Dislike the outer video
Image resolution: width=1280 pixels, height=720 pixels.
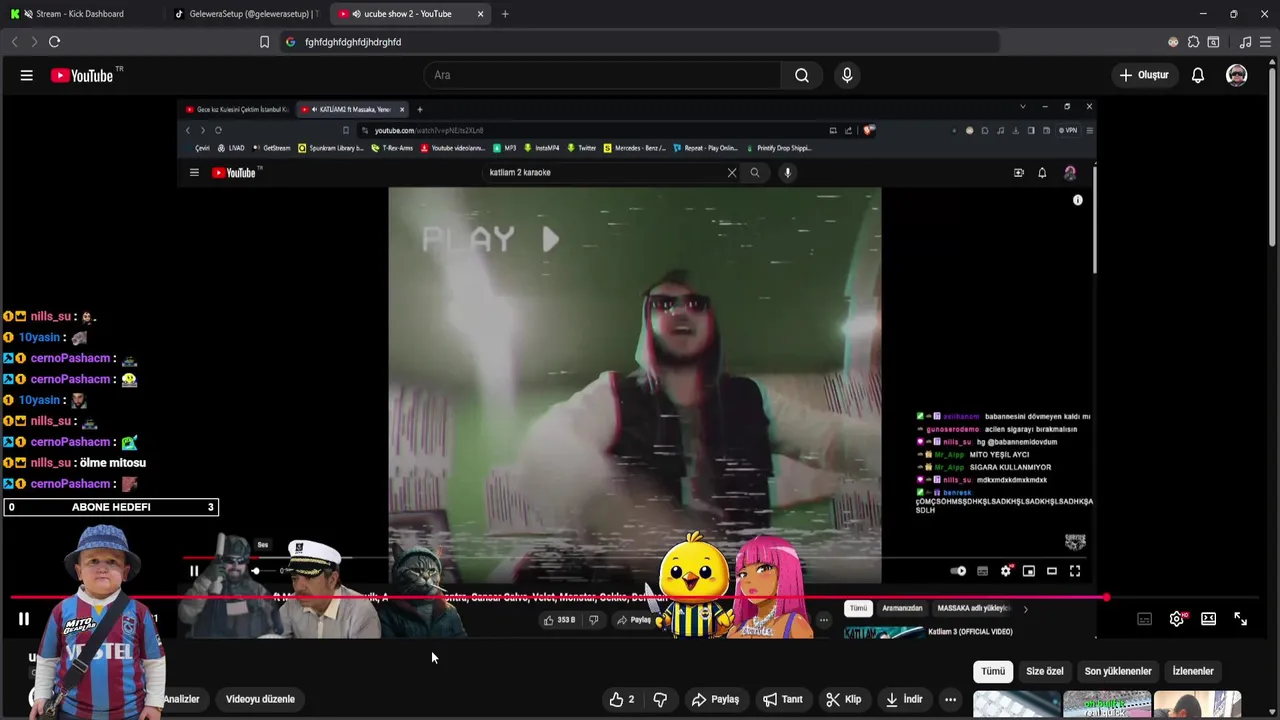660,699
